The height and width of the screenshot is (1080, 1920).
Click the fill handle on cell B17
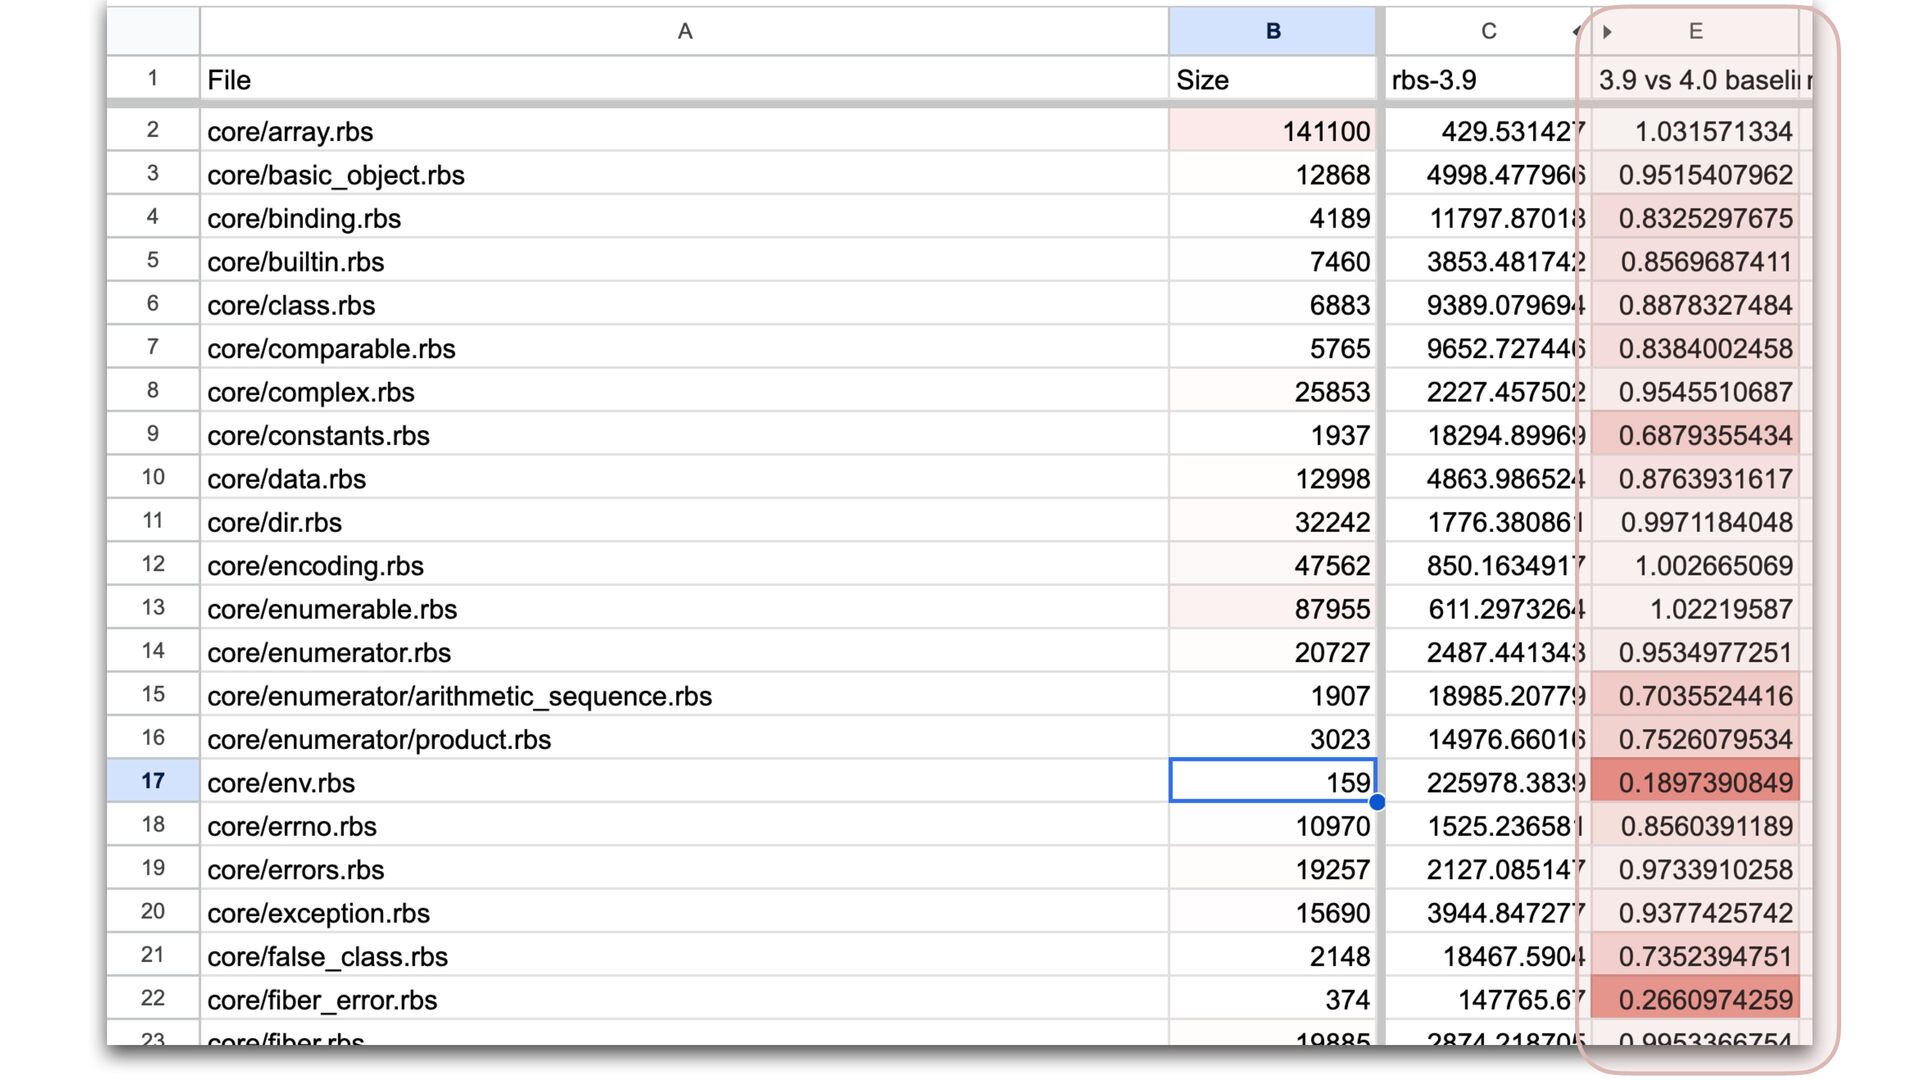(1377, 802)
